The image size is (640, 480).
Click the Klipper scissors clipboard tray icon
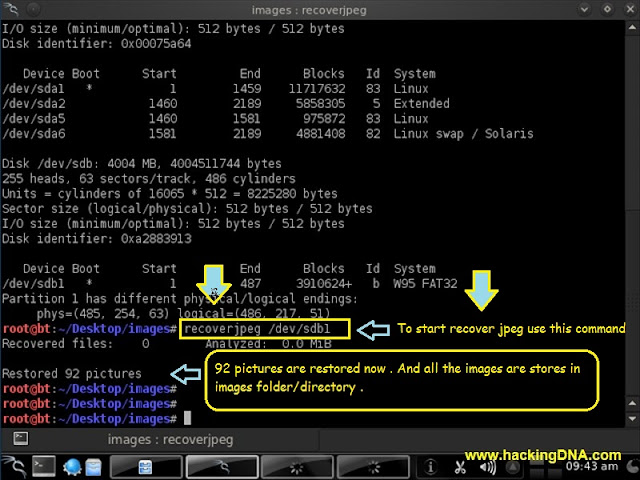tap(460, 467)
